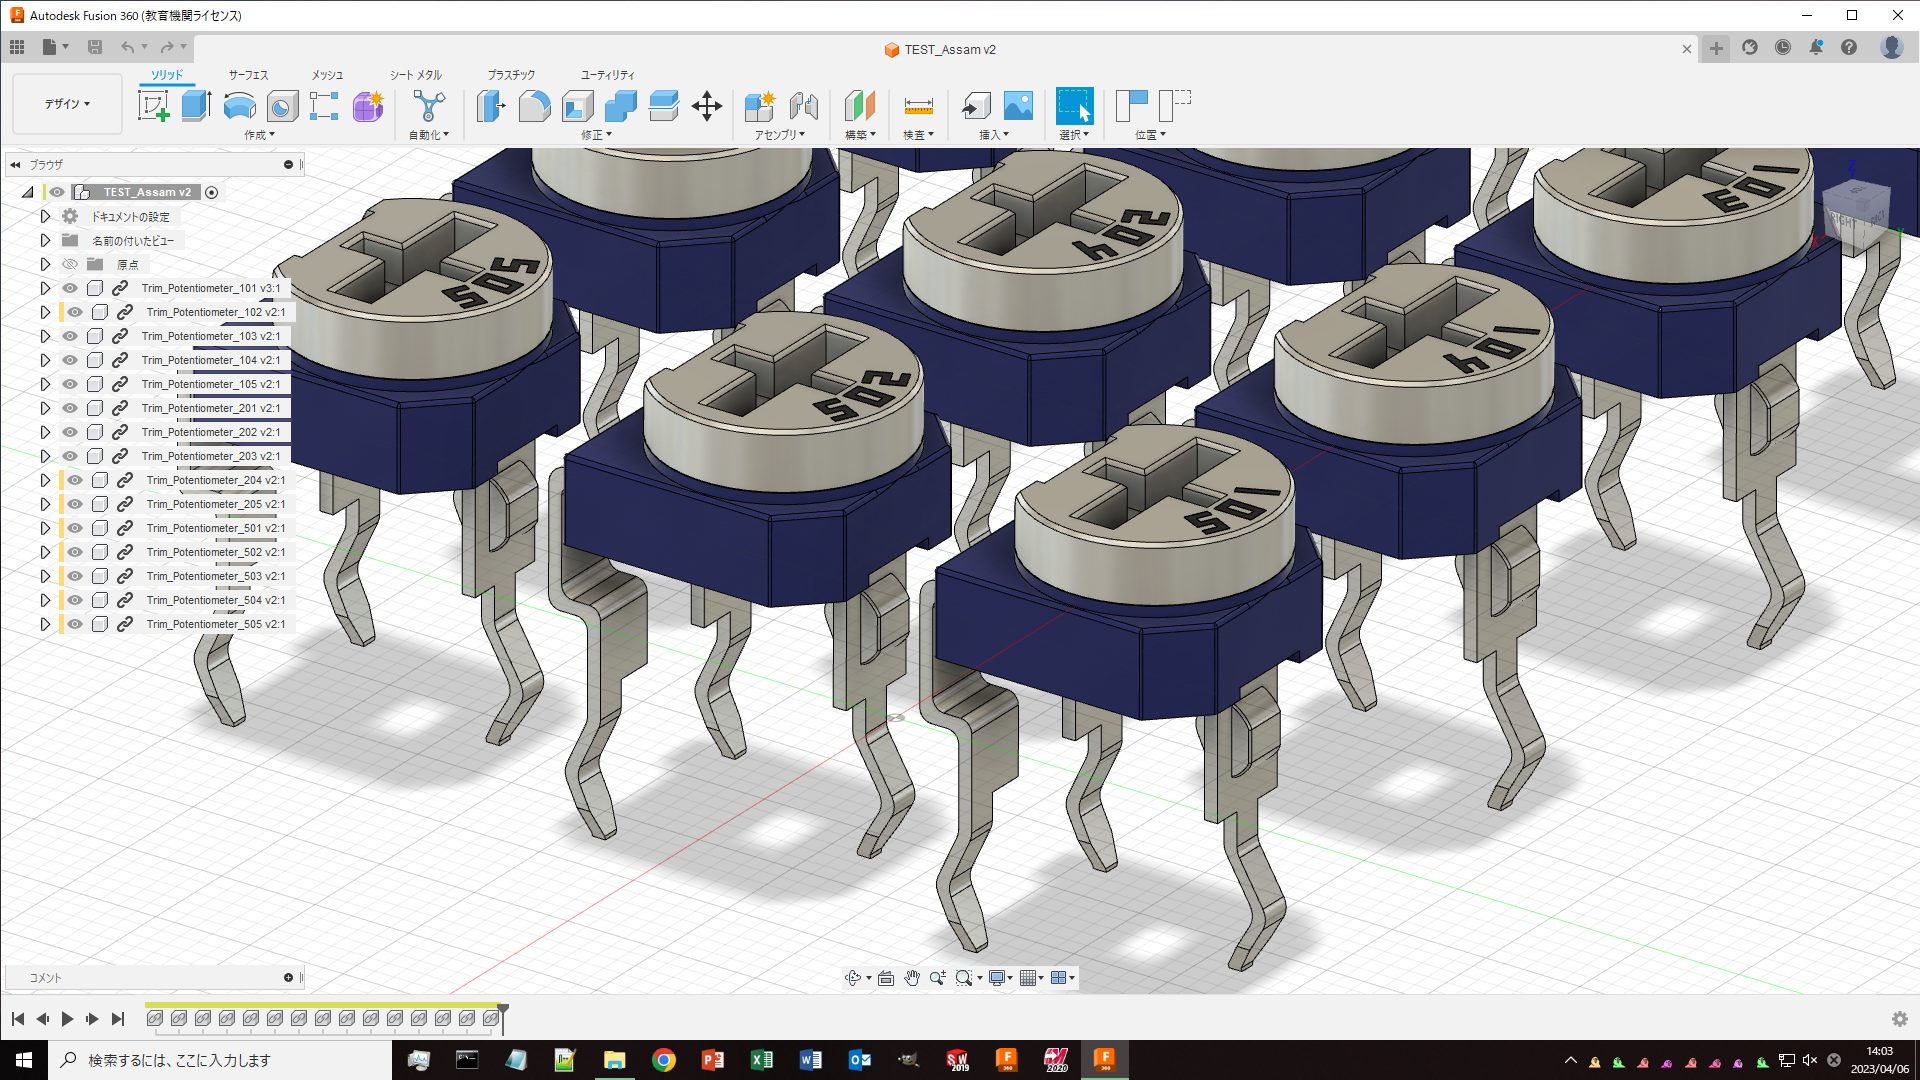Open the デザイン workspace dropdown

(67, 104)
